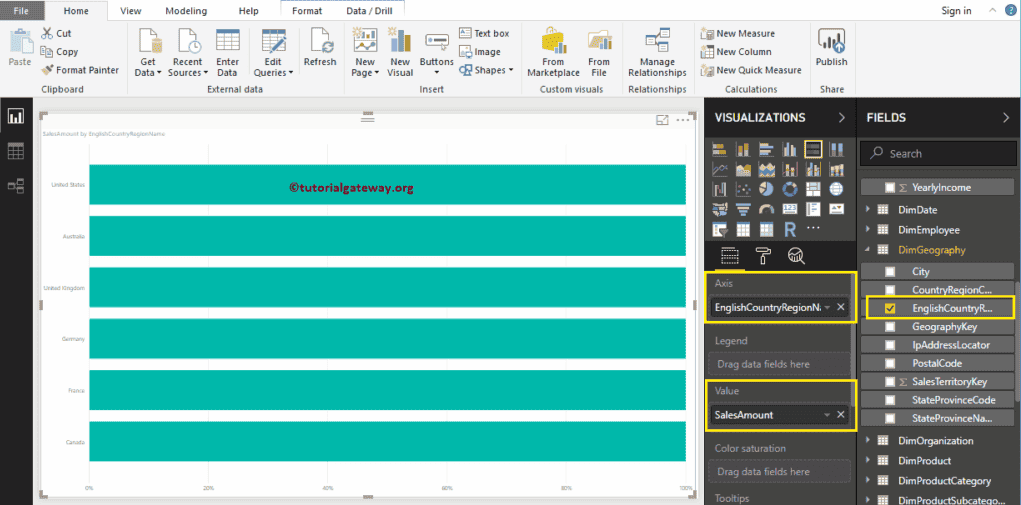Check the PostalCode field

890,363
